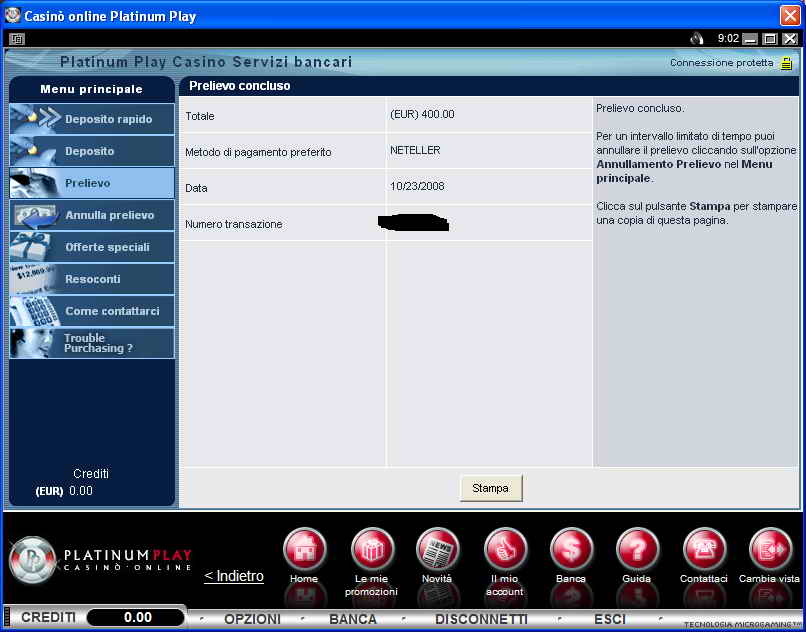Open Il mio account thumbs-up icon
This screenshot has height=632, width=806.
[506, 549]
